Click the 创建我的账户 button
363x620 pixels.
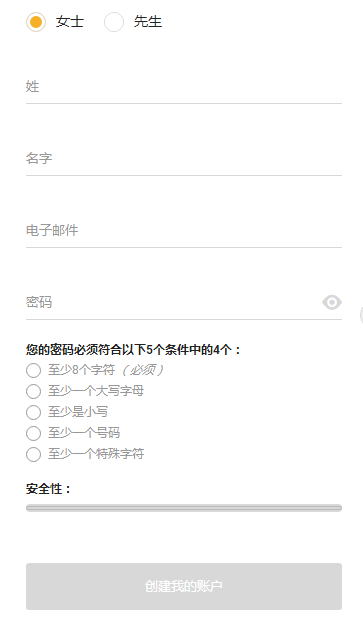(x=184, y=586)
